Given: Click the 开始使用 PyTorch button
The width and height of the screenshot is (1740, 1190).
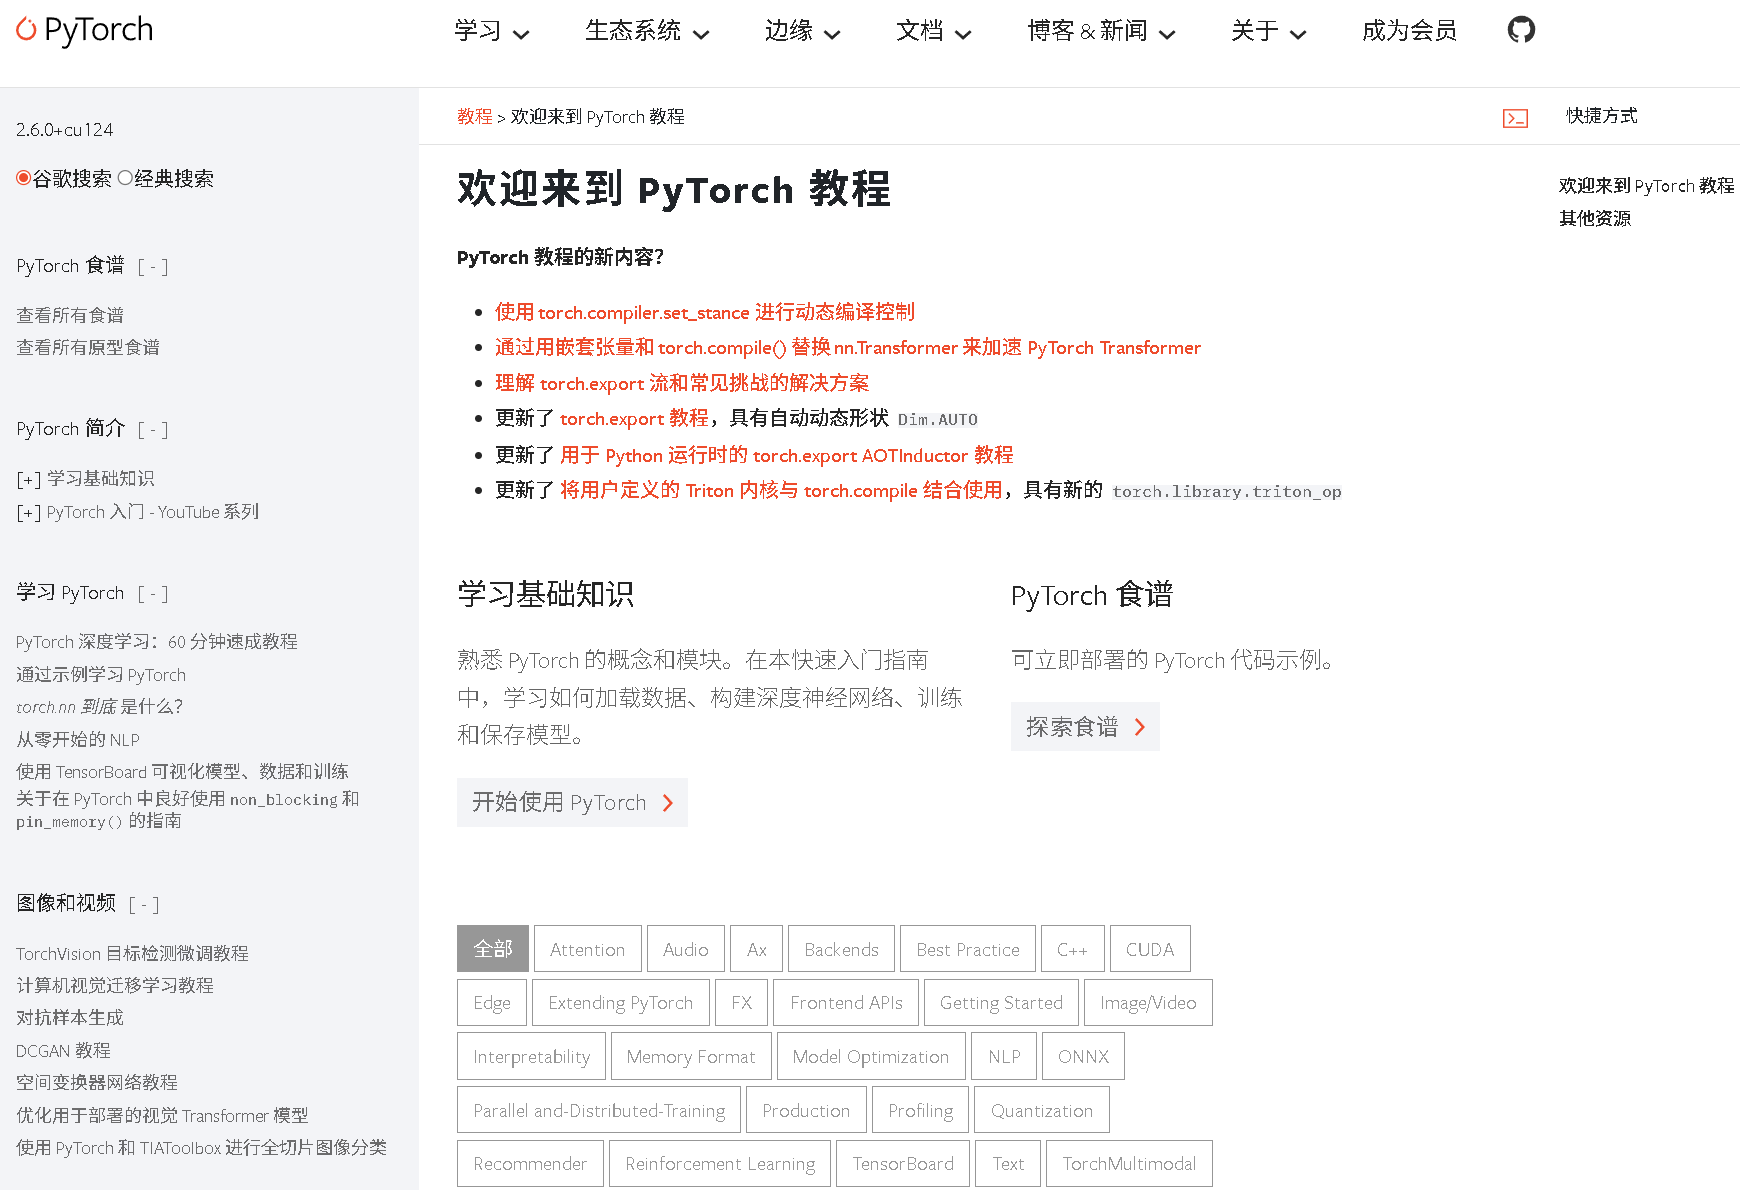Looking at the screenshot, I should 572,802.
